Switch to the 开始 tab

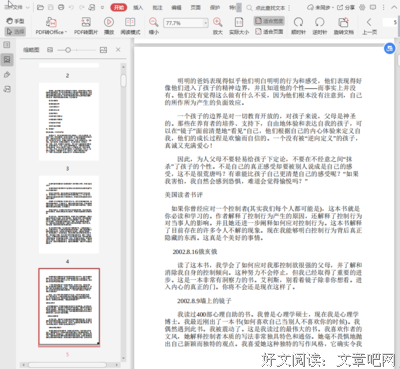coord(119,7)
